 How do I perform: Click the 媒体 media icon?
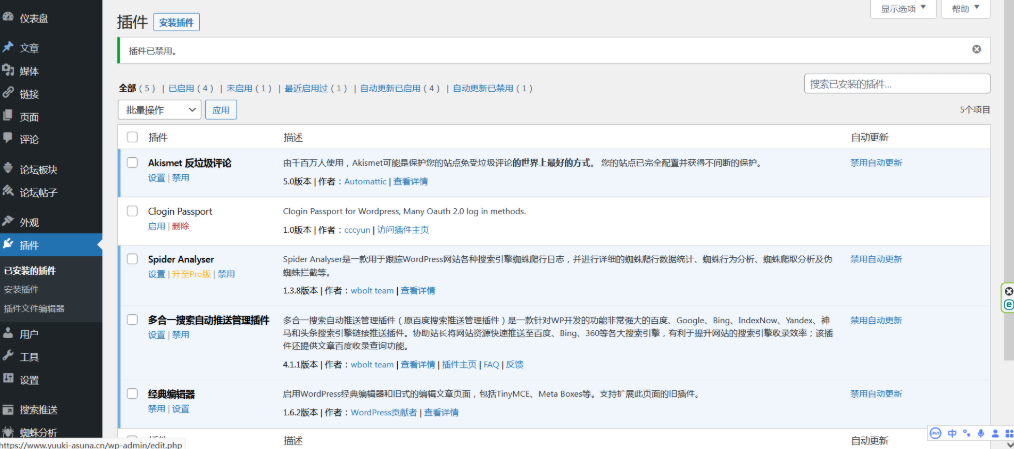[8, 71]
